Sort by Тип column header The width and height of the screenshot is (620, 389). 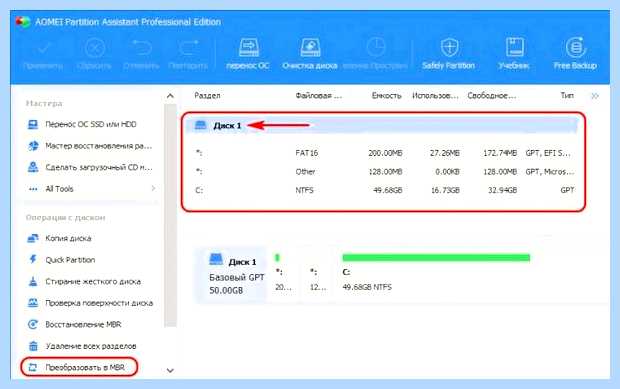pos(567,96)
